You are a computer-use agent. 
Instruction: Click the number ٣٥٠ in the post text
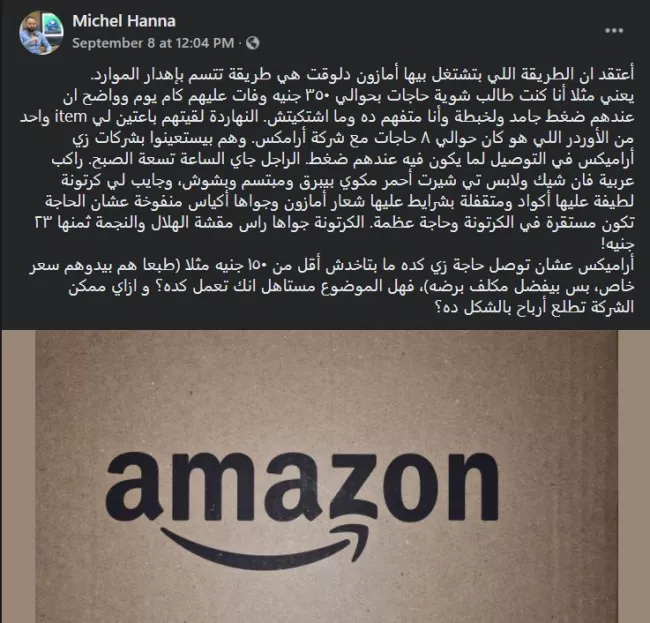(317, 96)
